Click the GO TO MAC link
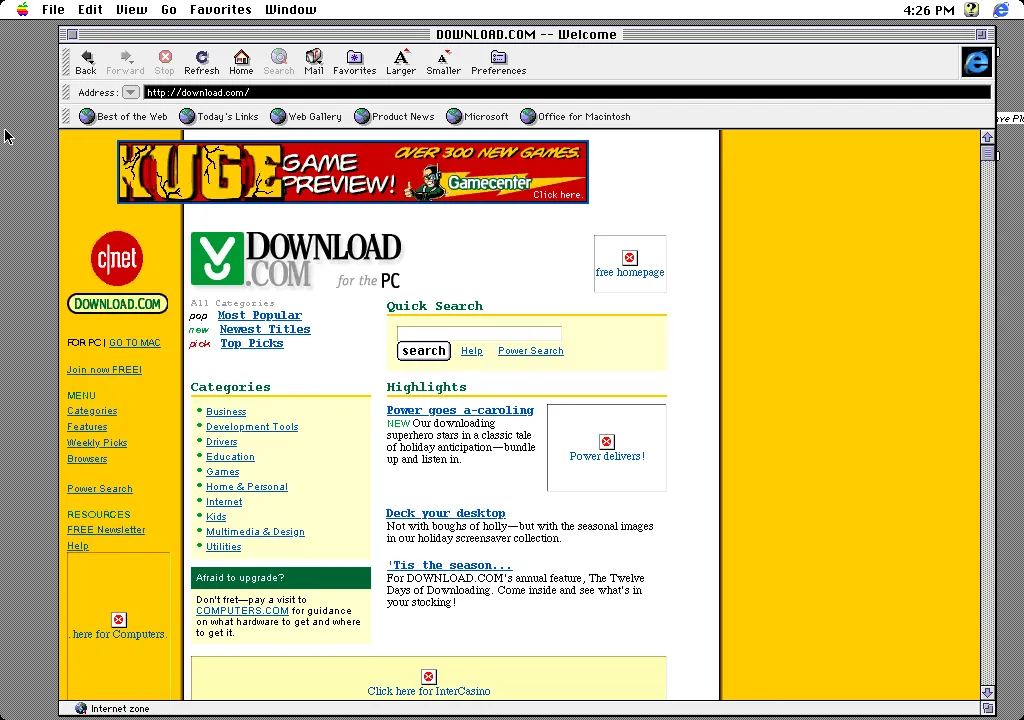The width and height of the screenshot is (1024, 720). [135, 342]
